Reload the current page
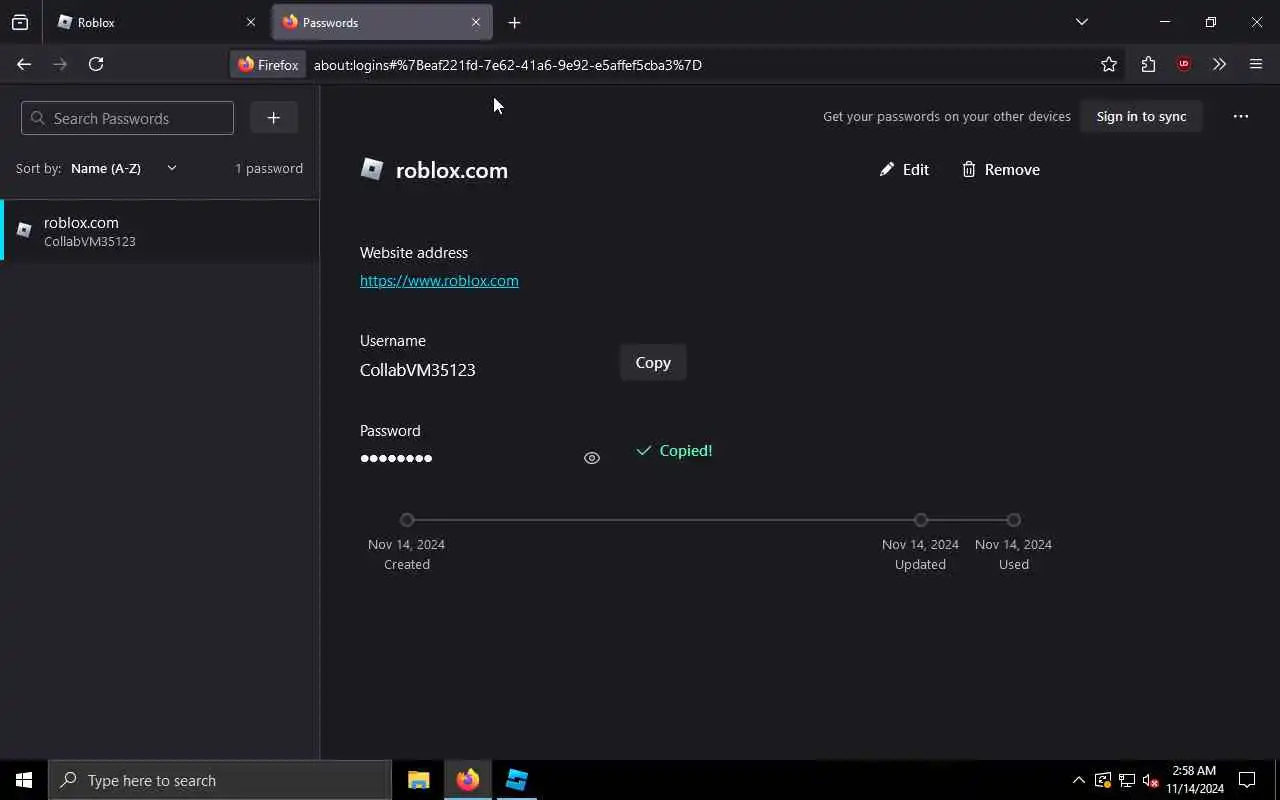This screenshot has width=1280, height=800. click(x=96, y=64)
